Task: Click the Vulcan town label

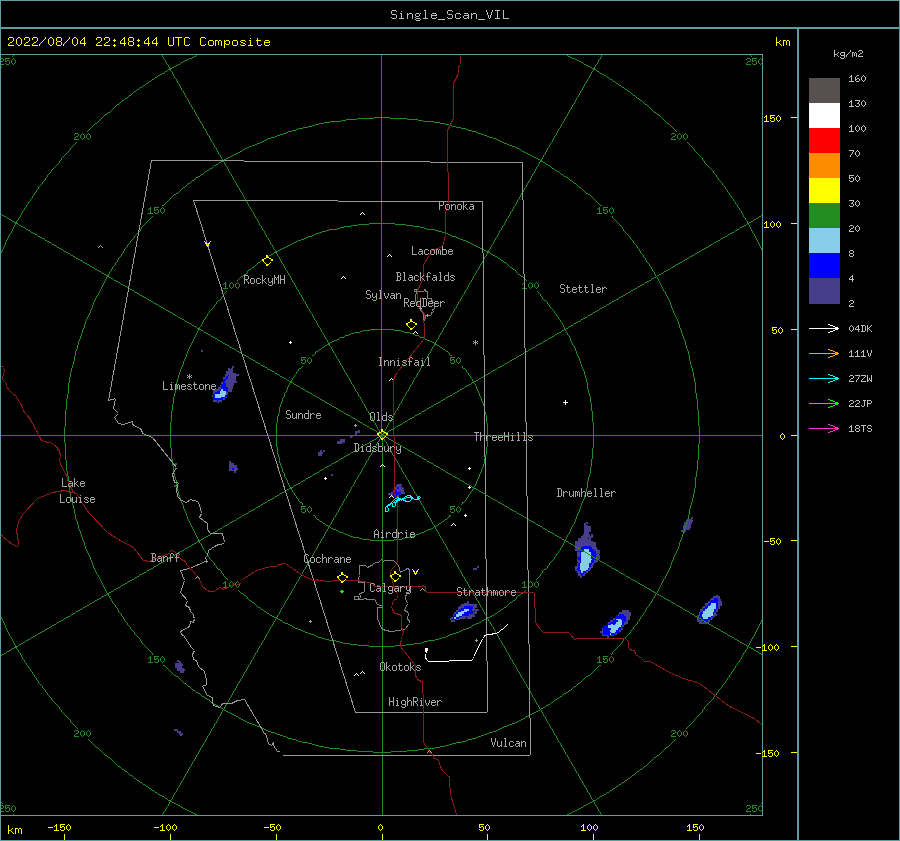Action: click(509, 743)
